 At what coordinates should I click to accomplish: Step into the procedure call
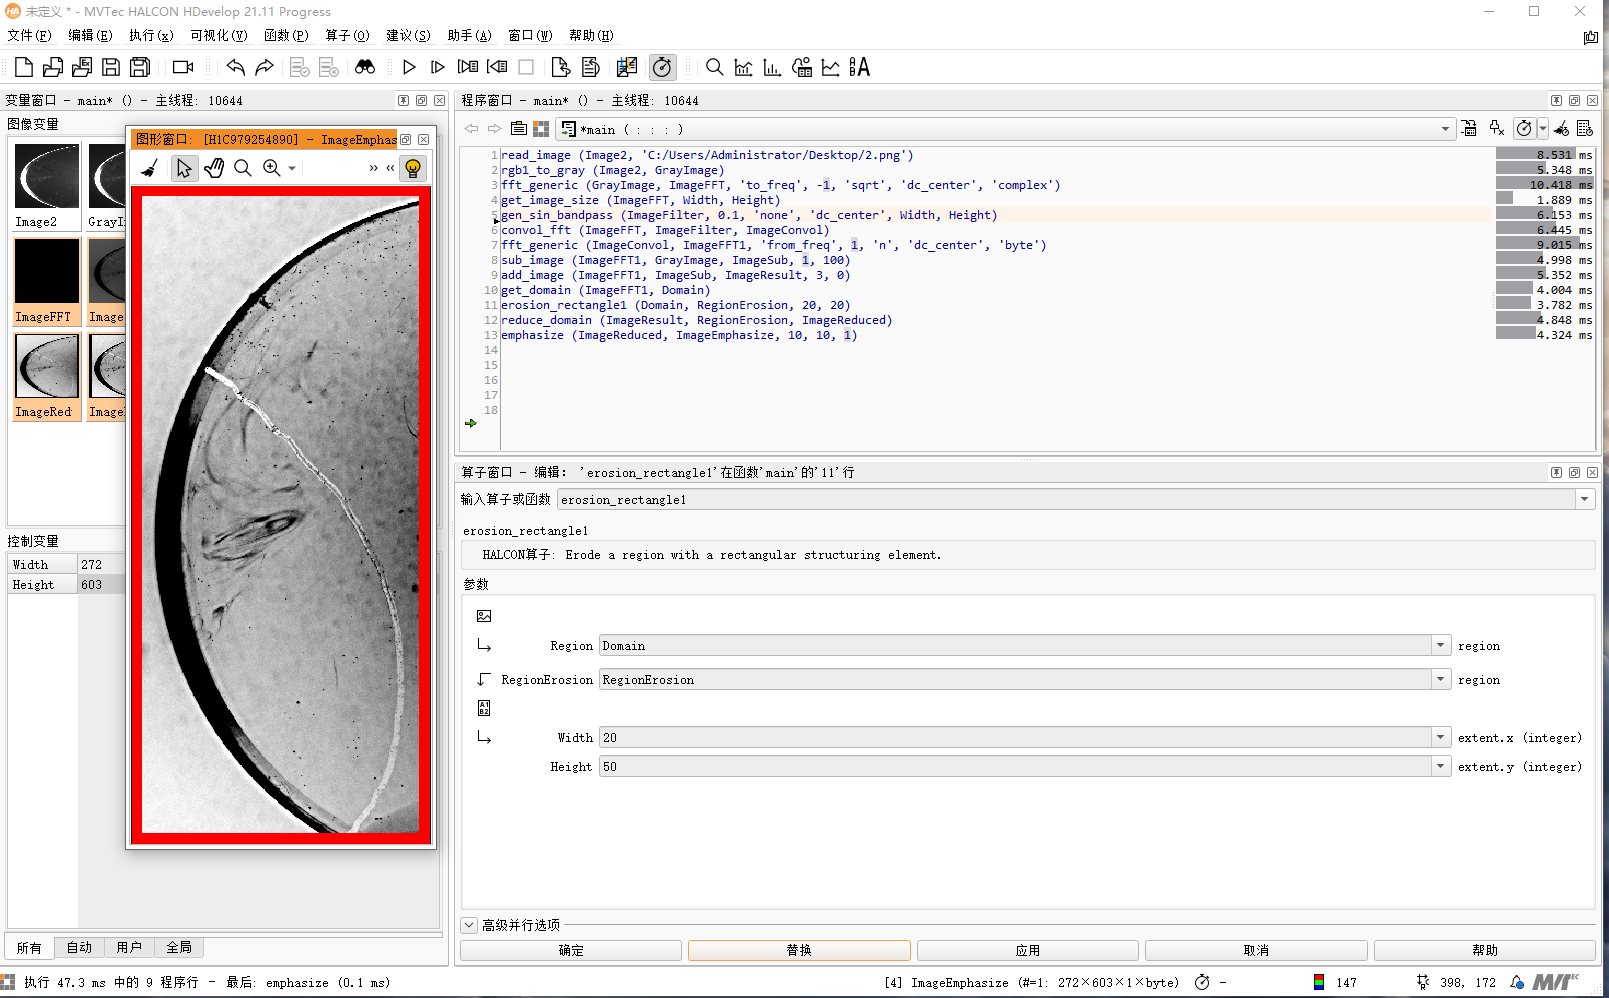pyautogui.click(x=467, y=67)
